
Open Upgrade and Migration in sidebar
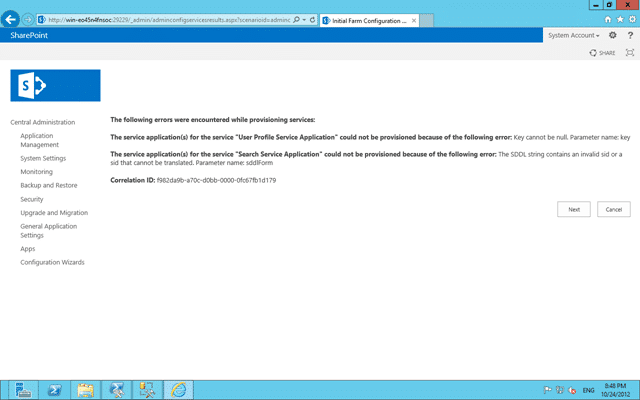[54, 213]
